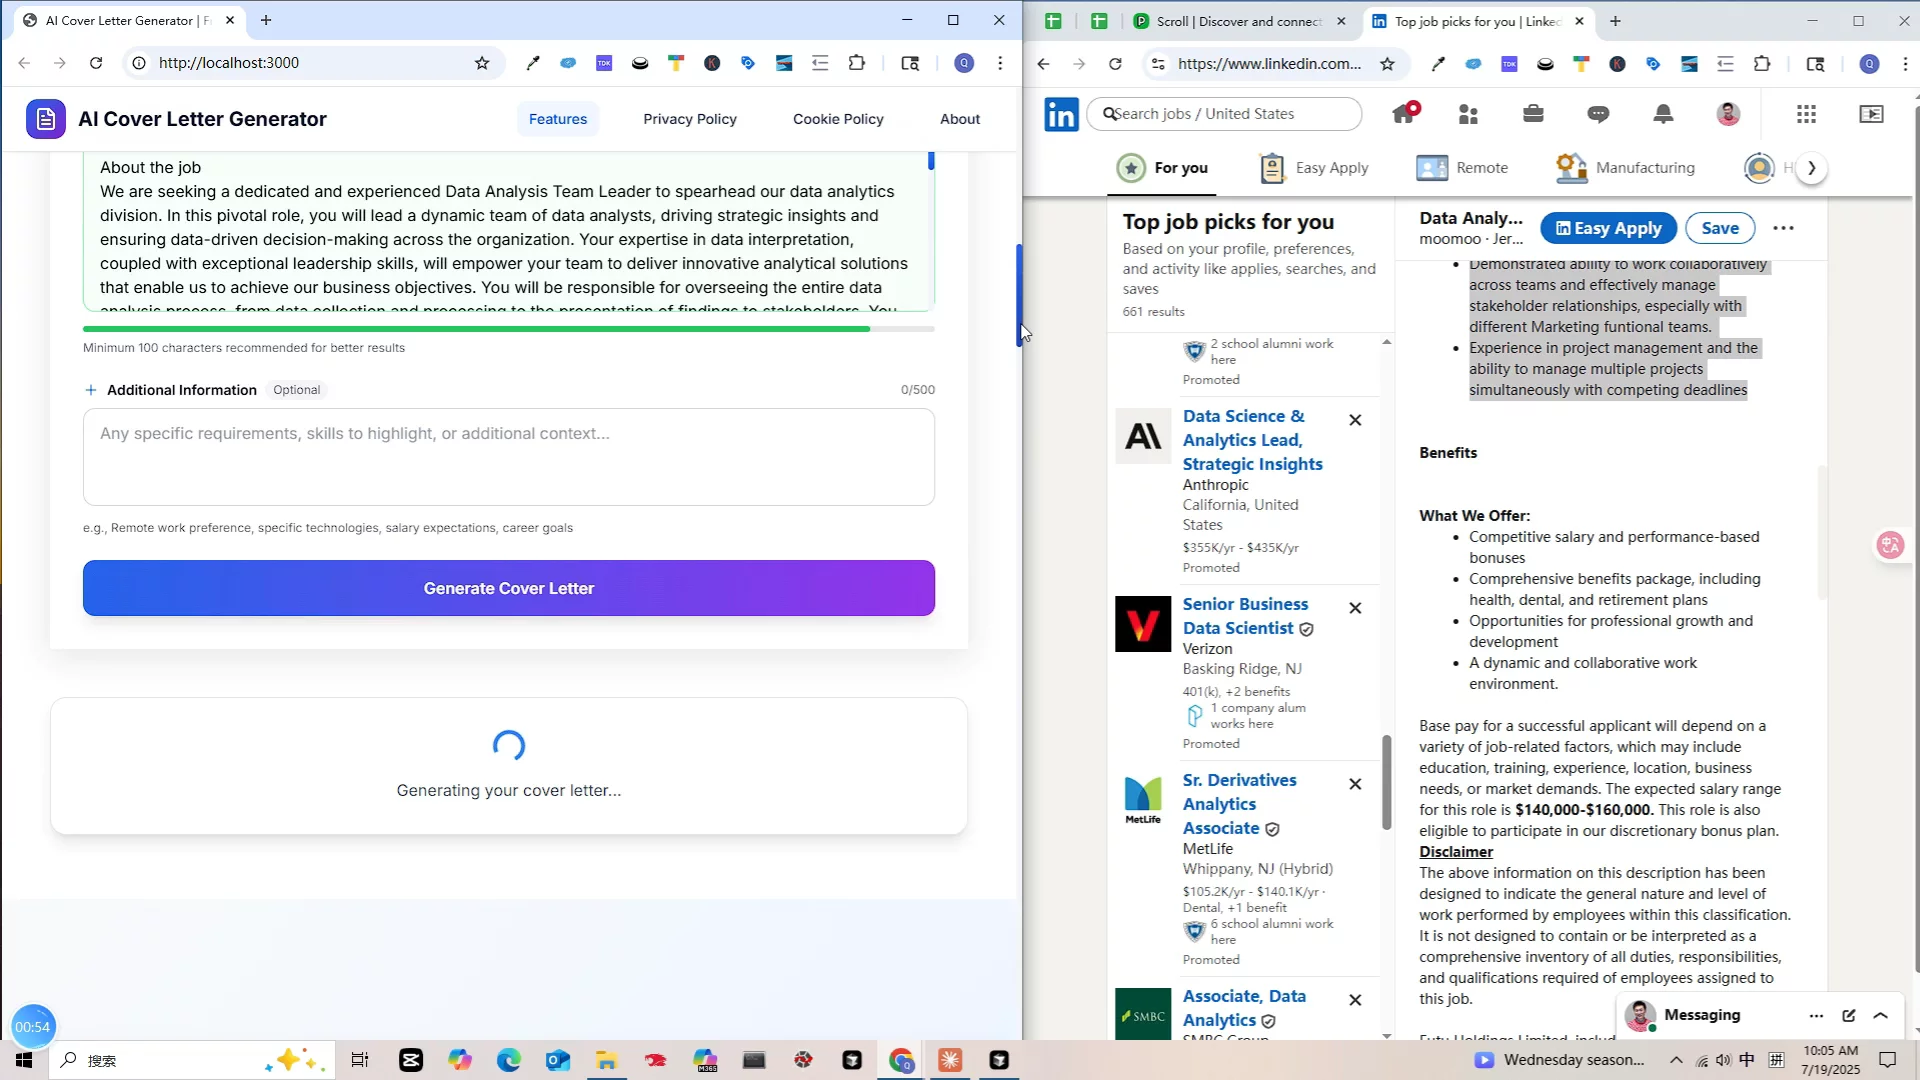
Task: Open the My Network people icon
Action: click(1468, 114)
